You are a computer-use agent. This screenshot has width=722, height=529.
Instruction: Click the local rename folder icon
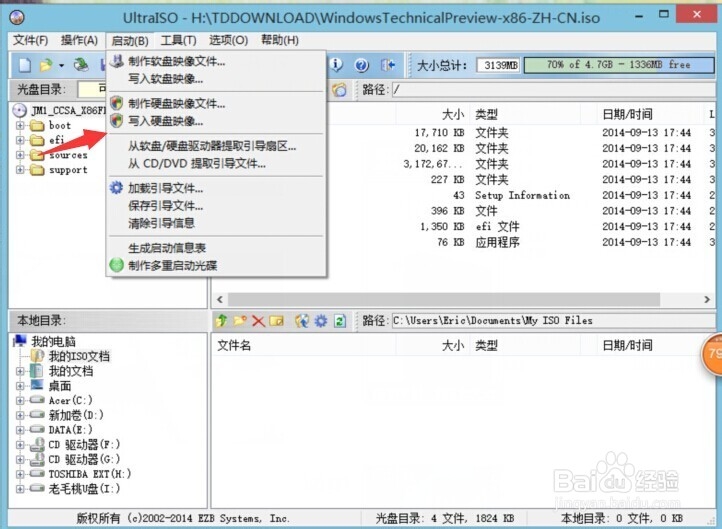(x=277, y=320)
